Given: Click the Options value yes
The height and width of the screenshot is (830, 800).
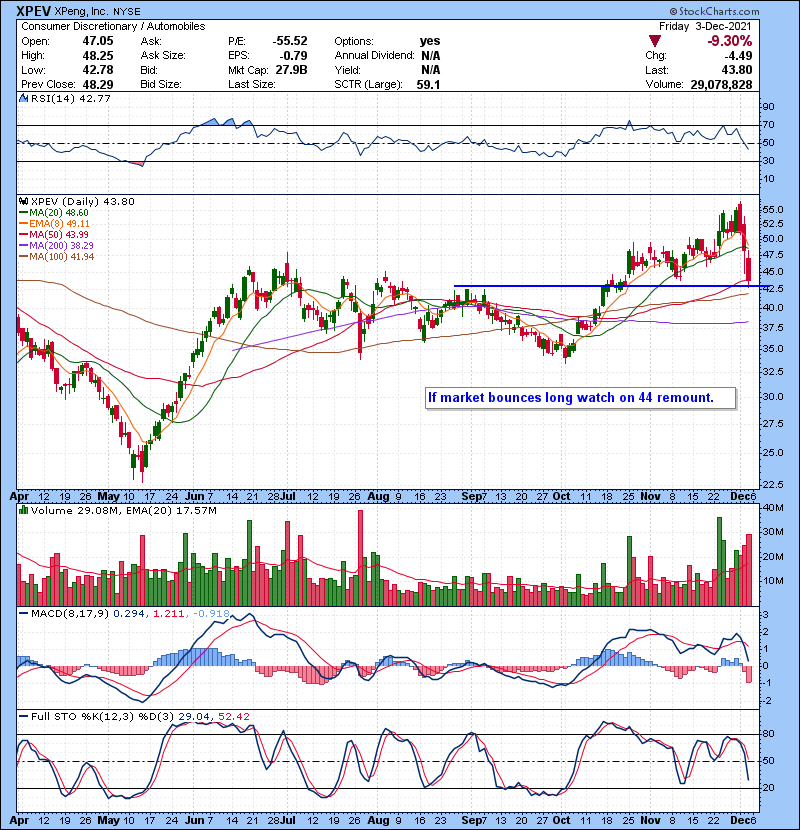Looking at the screenshot, I should (x=430, y=41).
